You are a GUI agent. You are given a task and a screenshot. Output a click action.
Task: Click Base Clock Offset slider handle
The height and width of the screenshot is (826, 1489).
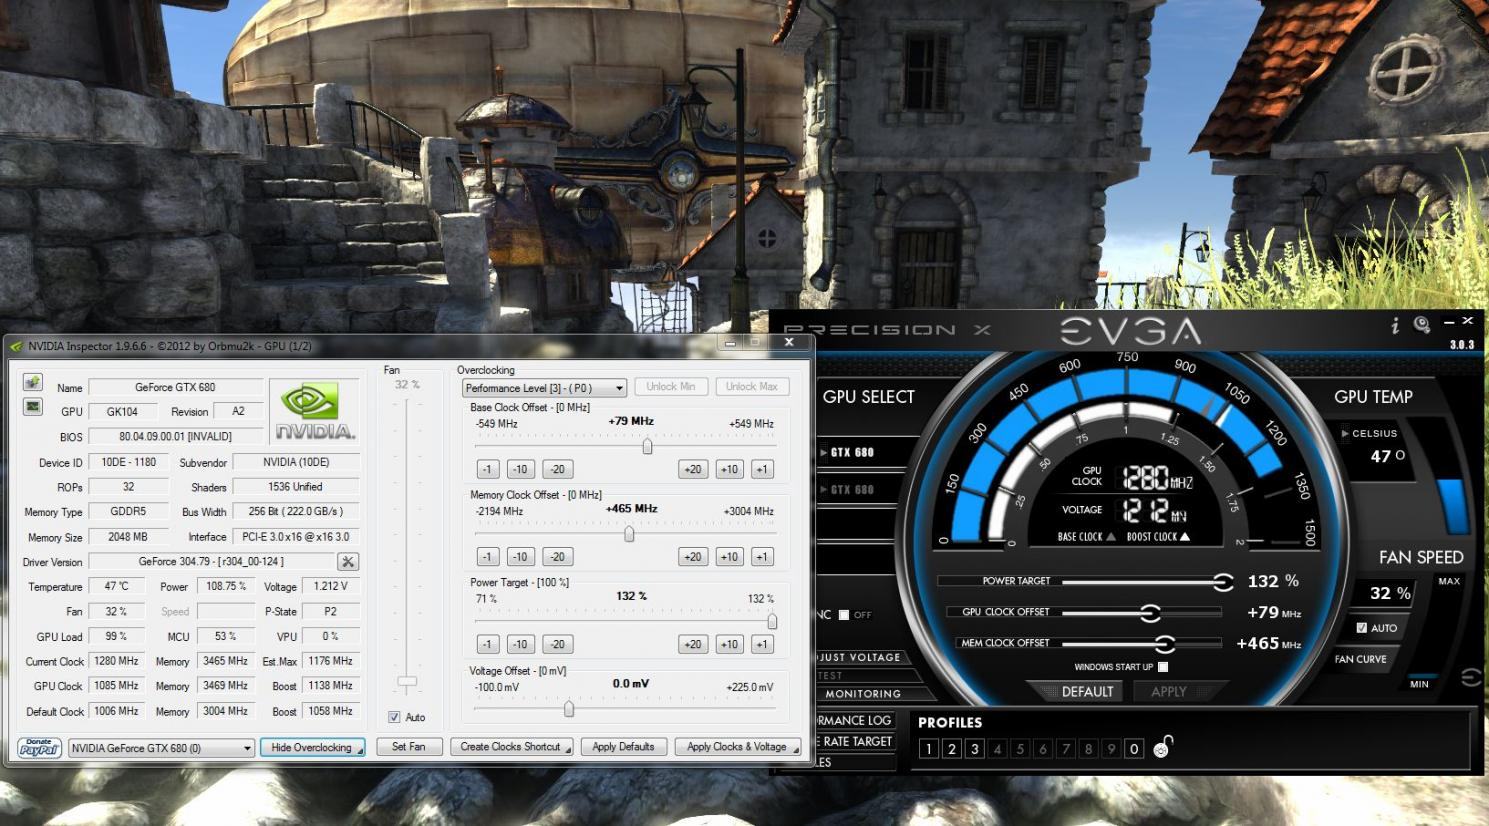647,446
